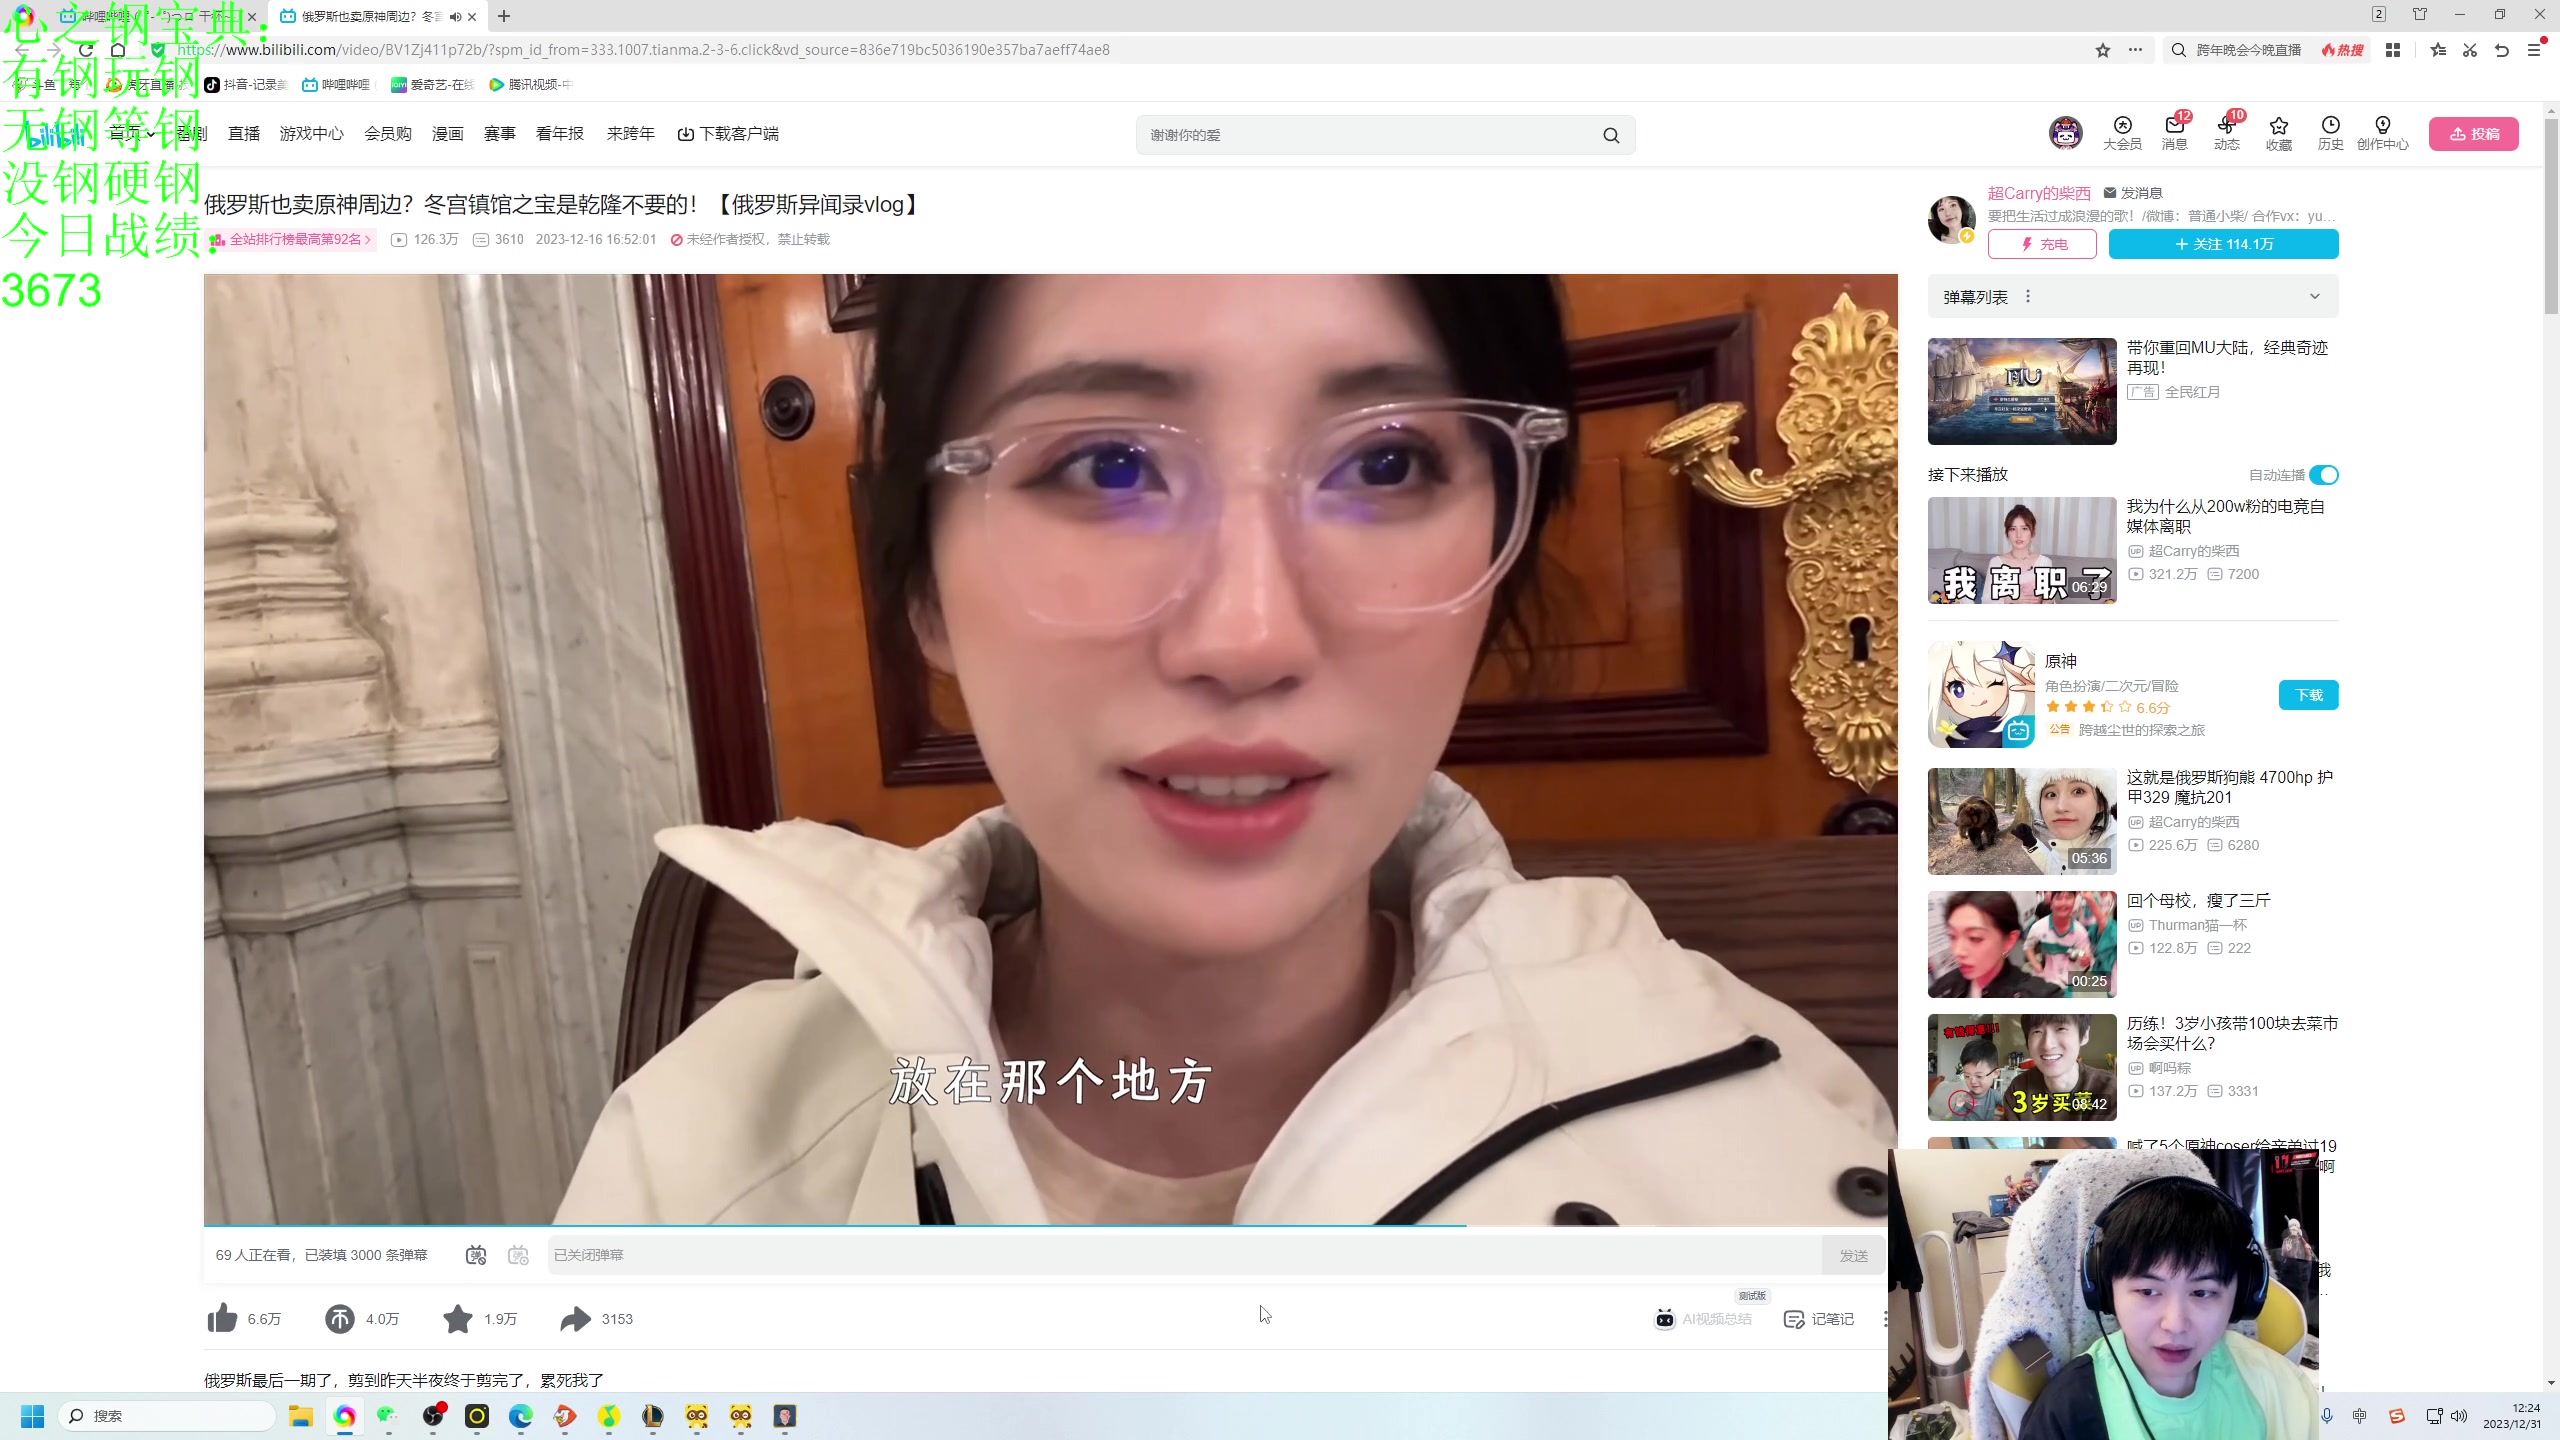Open the 我离职了 recommended video thumbnail
This screenshot has width=2560, height=1440.
[x=2021, y=550]
